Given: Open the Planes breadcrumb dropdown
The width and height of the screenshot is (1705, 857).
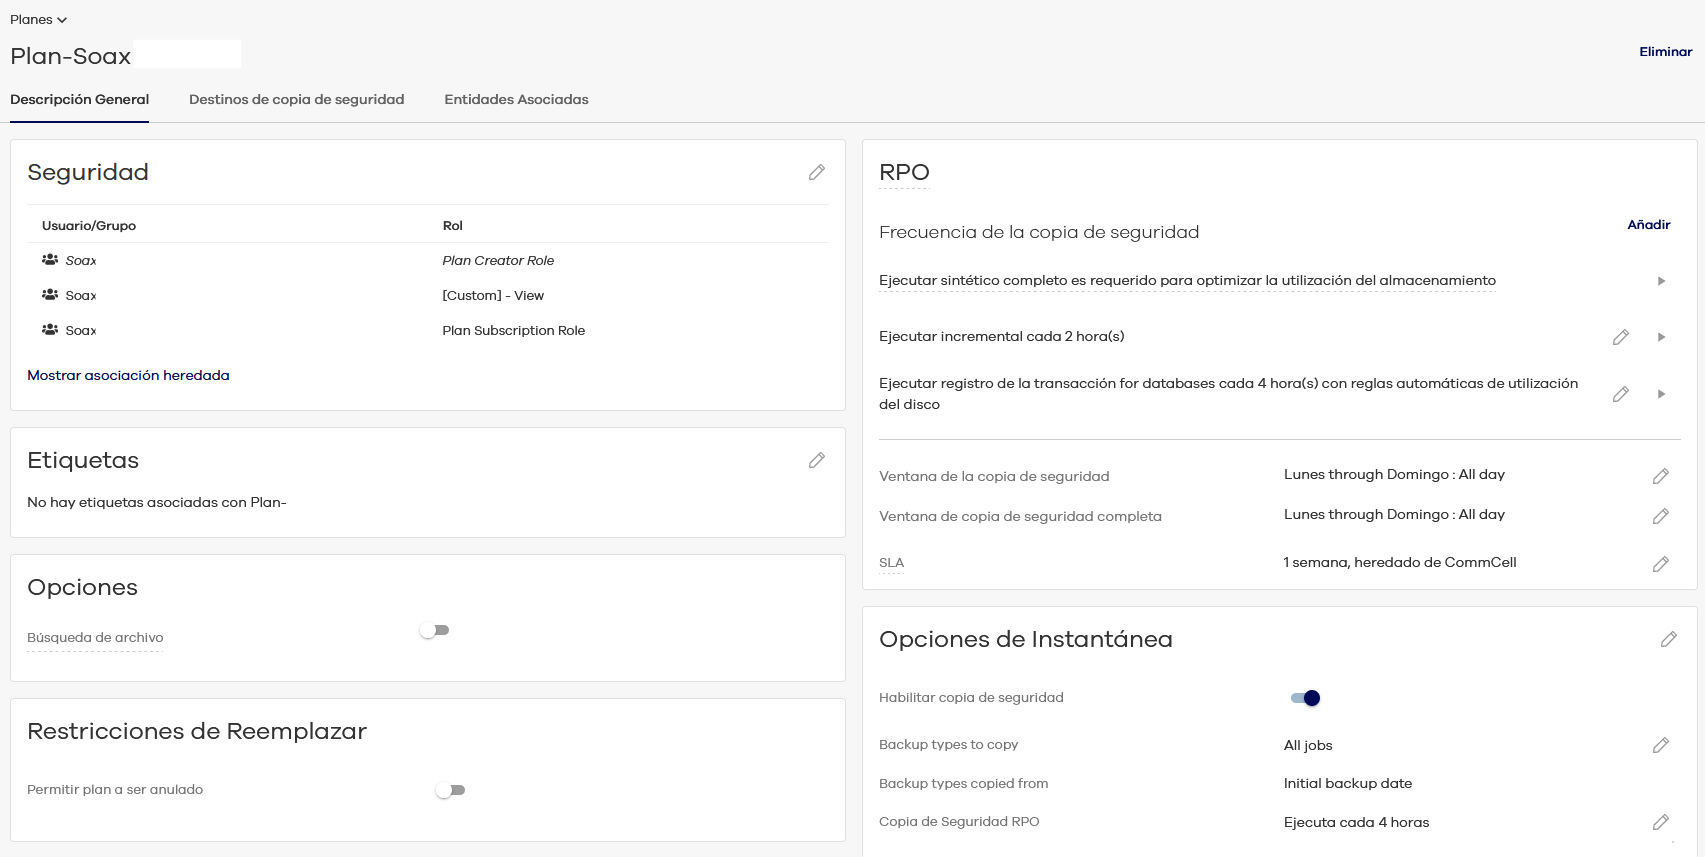Looking at the screenshot, I should click(38, 20).
